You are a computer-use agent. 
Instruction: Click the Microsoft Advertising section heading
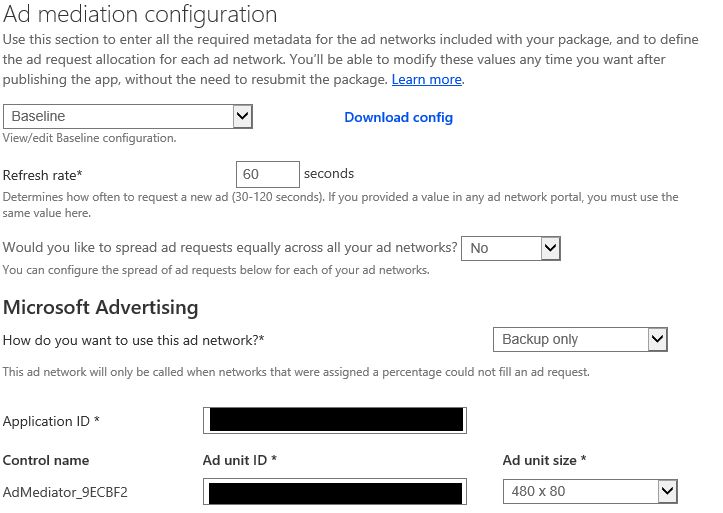click(101, 307)
